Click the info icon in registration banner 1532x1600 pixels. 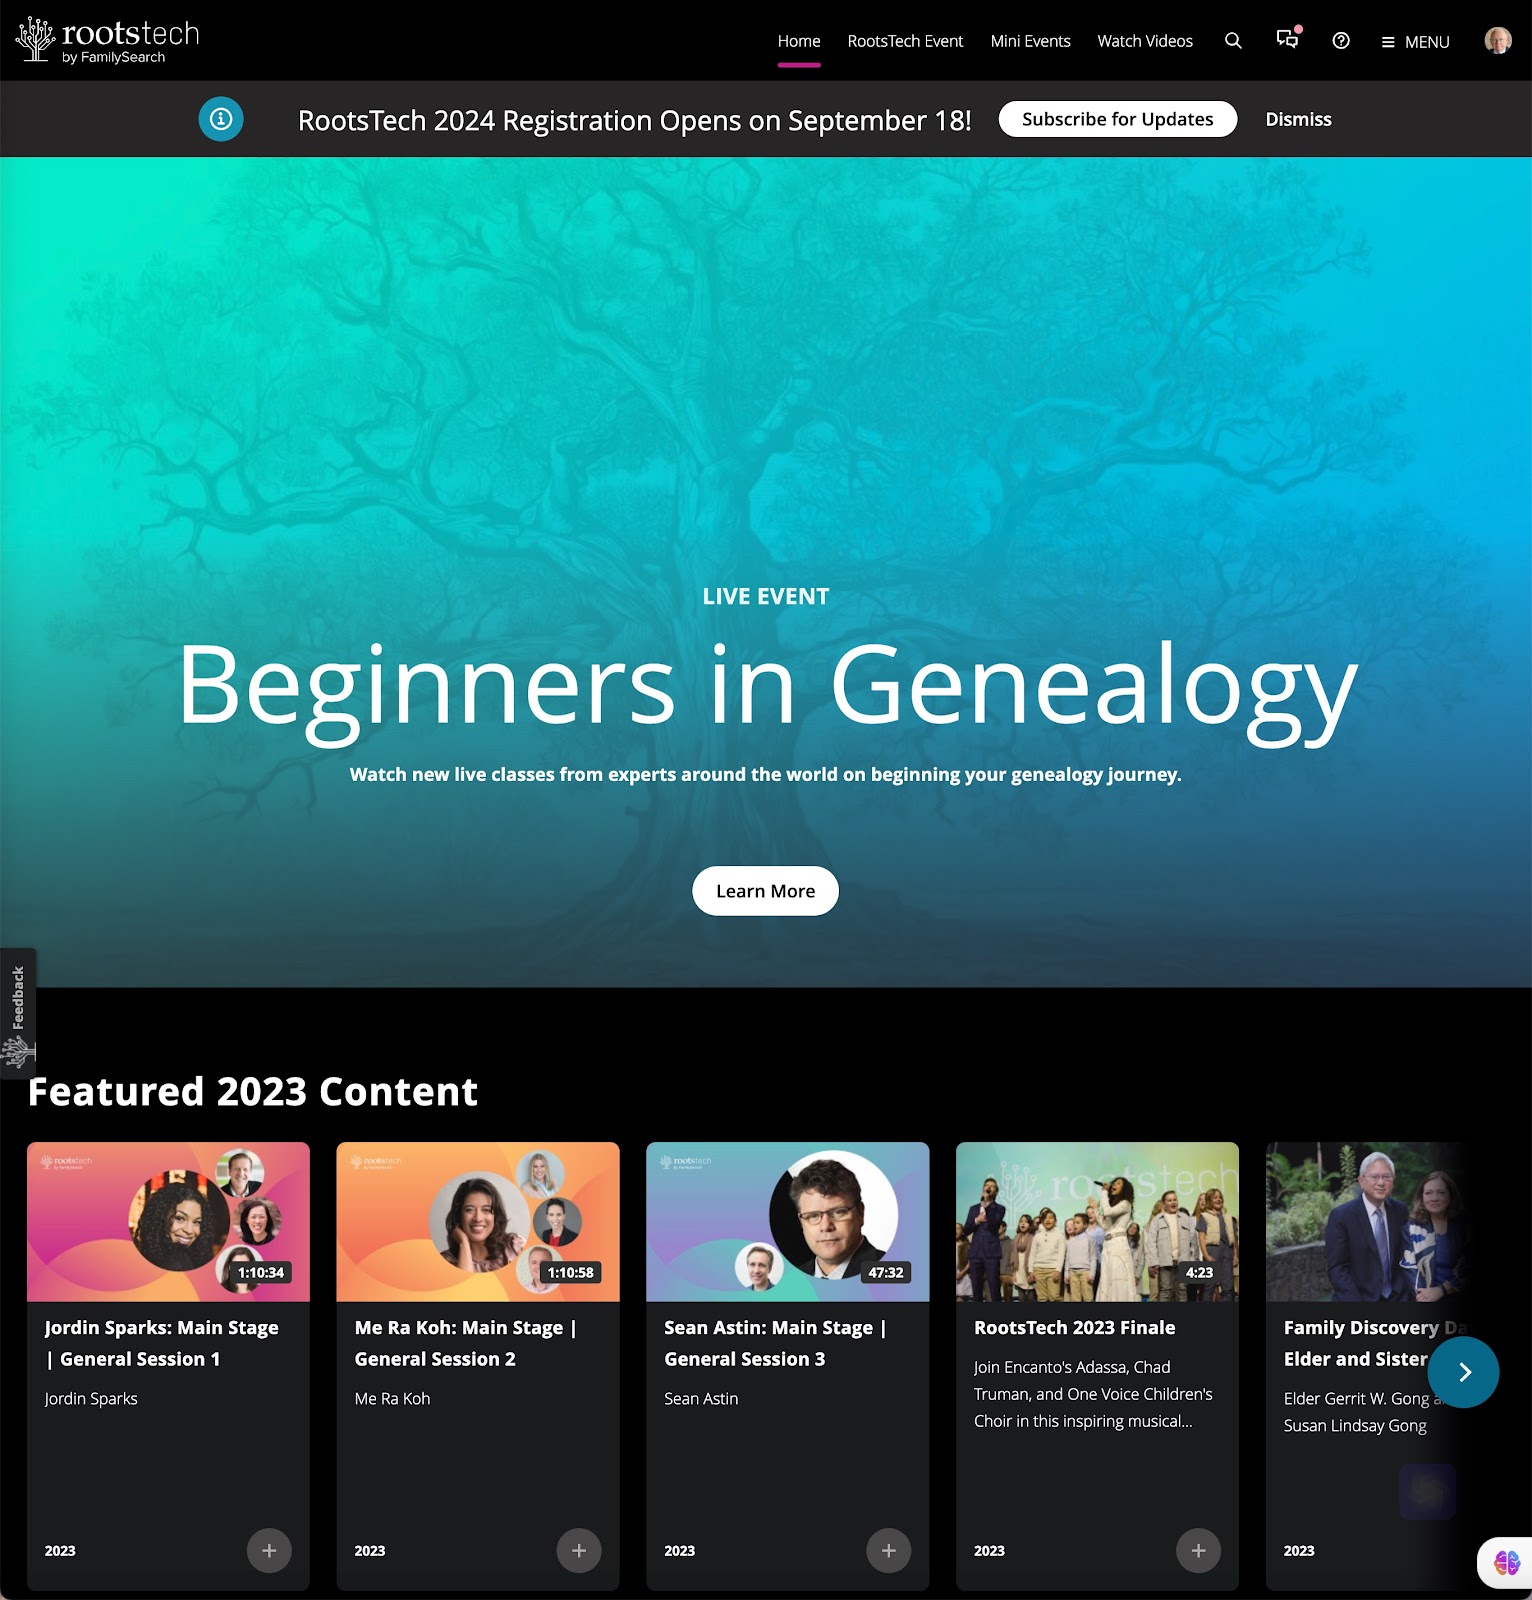221,119
